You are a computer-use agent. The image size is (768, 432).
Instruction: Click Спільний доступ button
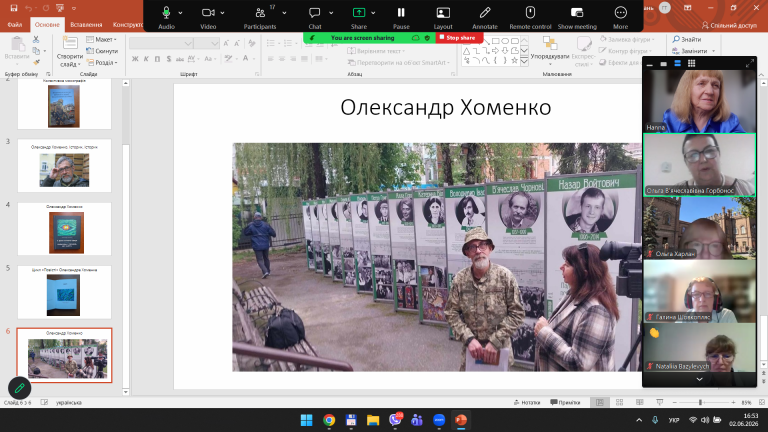pyautogui.click(x=729, y=25)
